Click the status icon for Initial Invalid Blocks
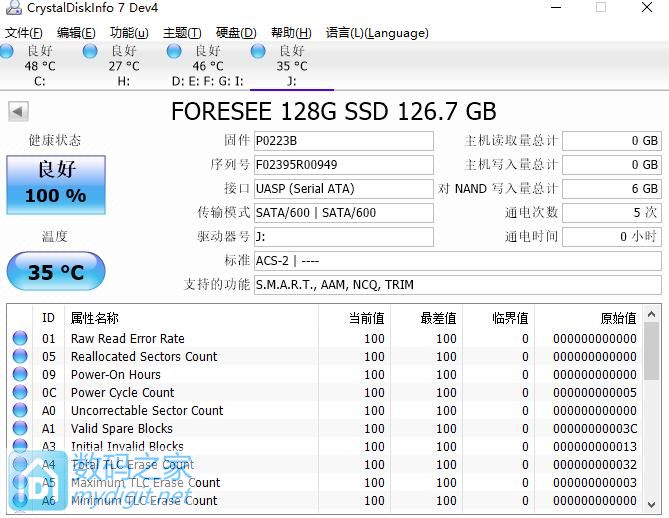Screen dimensions: 669x518 point(20,446)
